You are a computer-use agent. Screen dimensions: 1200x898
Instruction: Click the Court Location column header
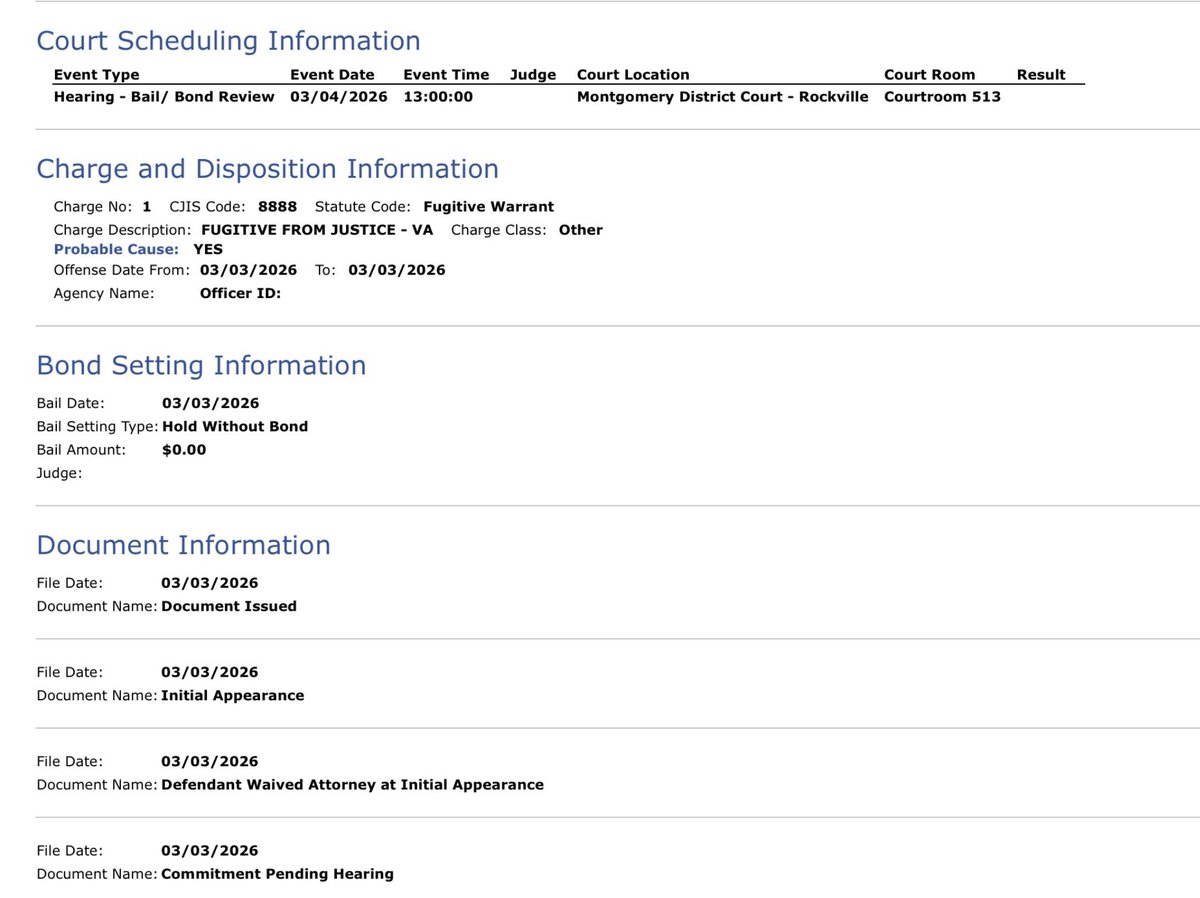633,75
